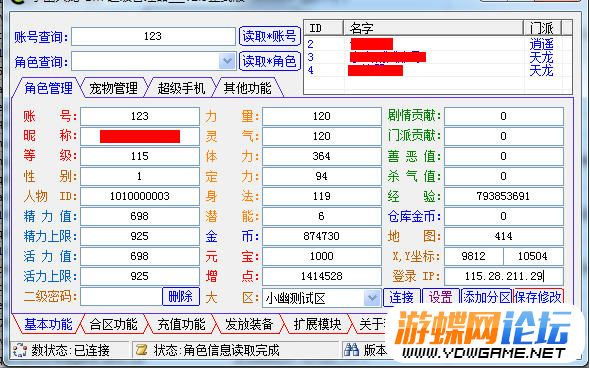
Task: Click the 昵称 field
Action: coord(140,136)
